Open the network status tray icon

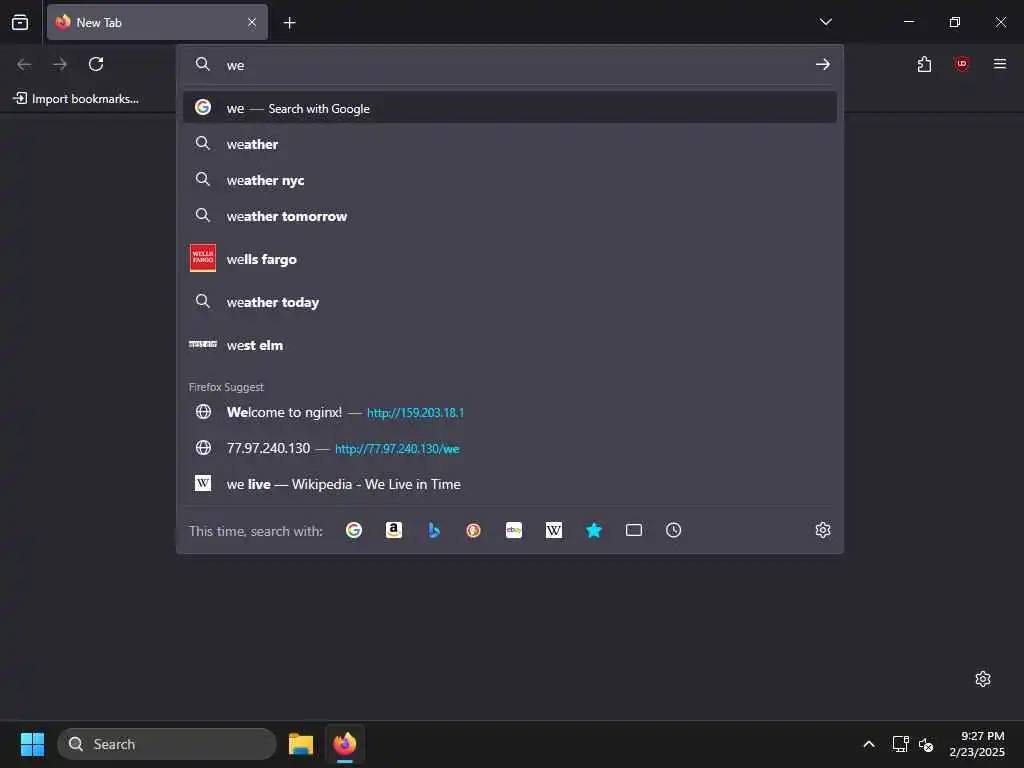pos(901,744)
